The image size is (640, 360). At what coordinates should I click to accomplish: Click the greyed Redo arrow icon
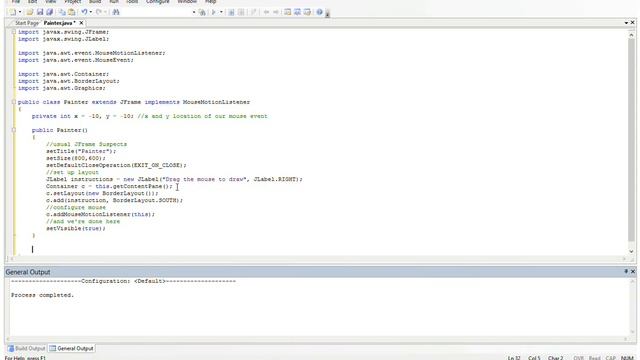98,12
